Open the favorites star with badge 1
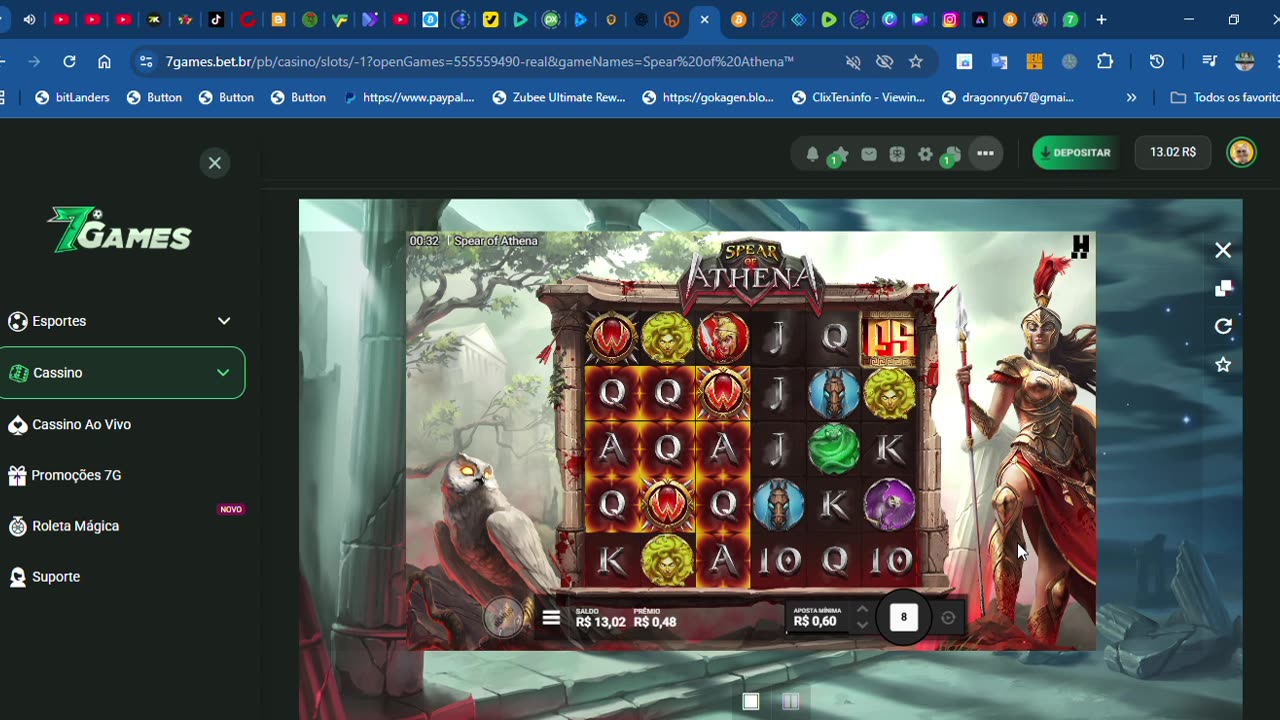The image size is (1280, 720). coord(838,155)
